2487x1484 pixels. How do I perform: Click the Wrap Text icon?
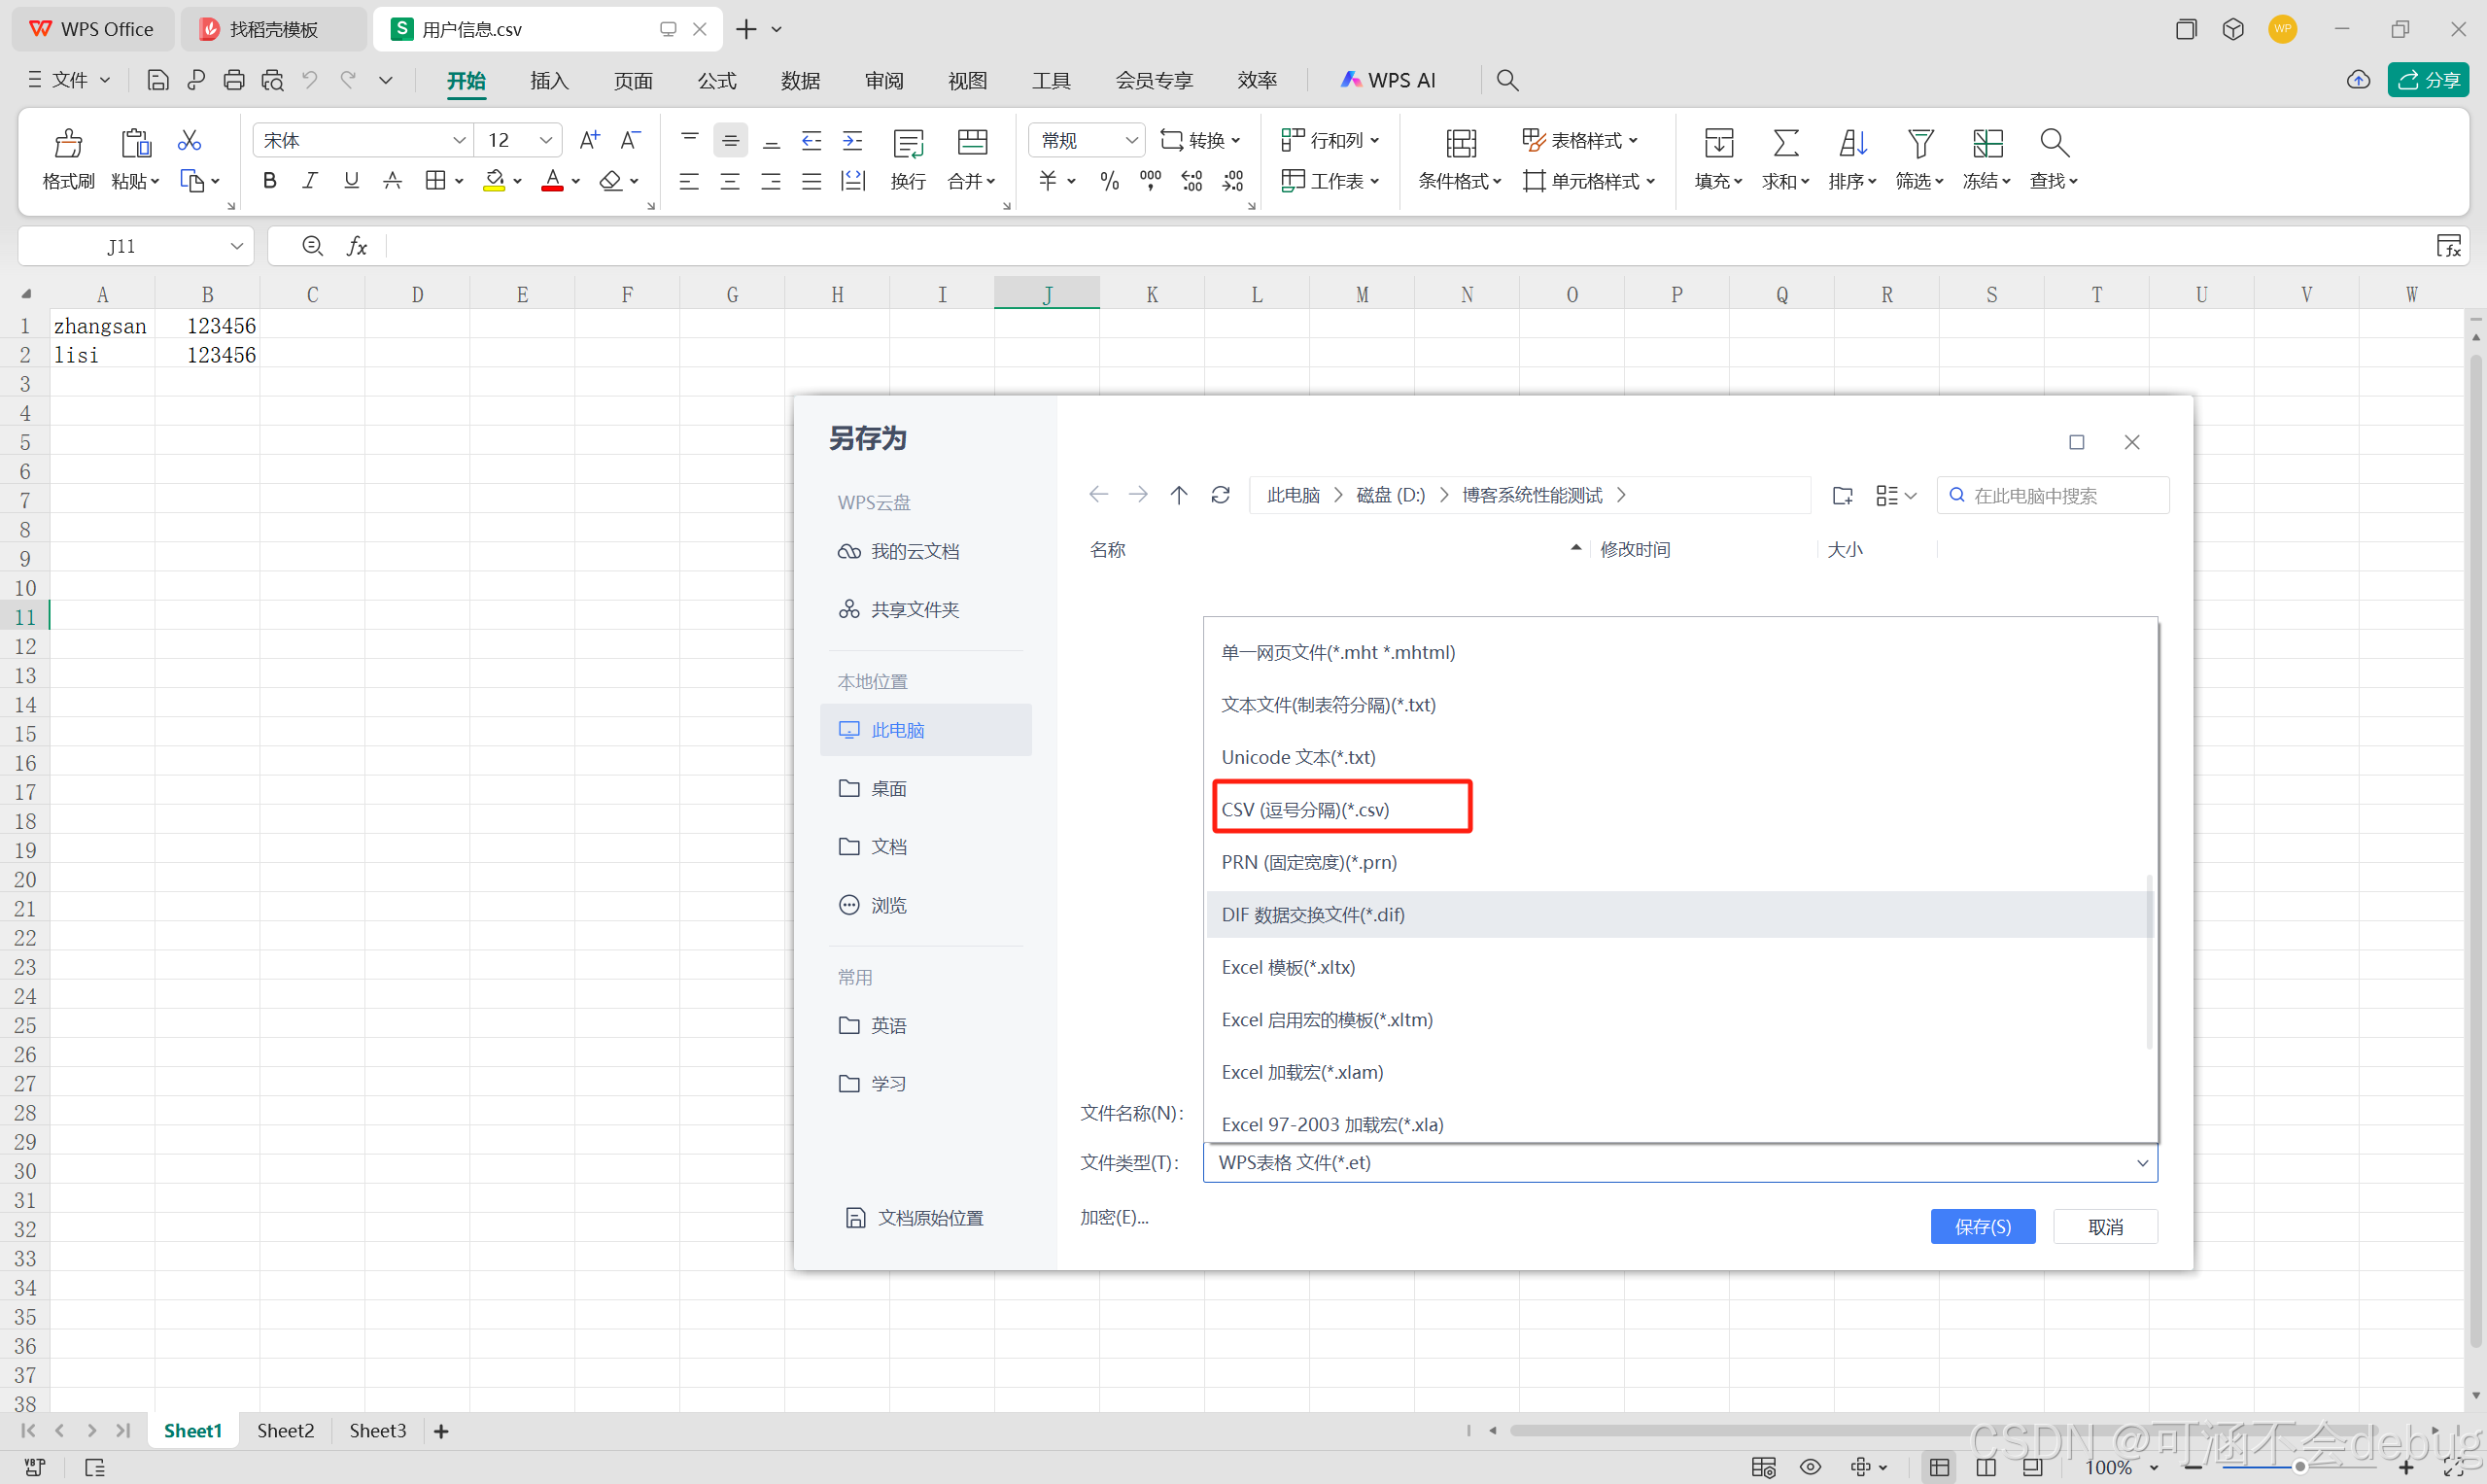point(908,143)
